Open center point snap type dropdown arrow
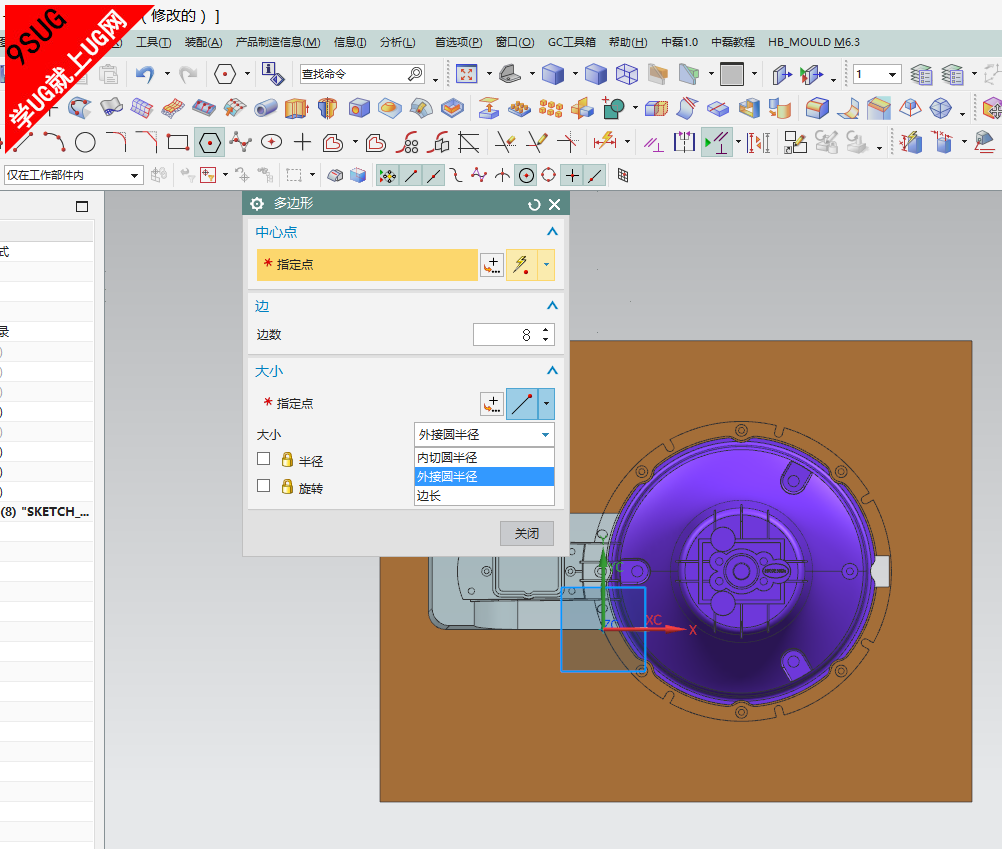 [546, 265]
